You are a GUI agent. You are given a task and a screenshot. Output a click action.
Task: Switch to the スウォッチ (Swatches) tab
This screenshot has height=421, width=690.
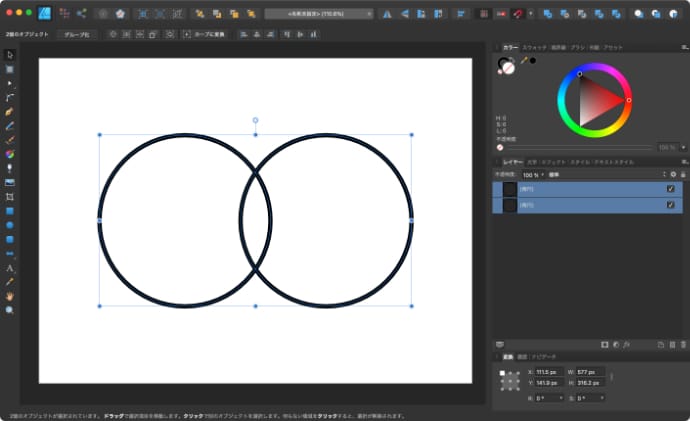(536, 47)
